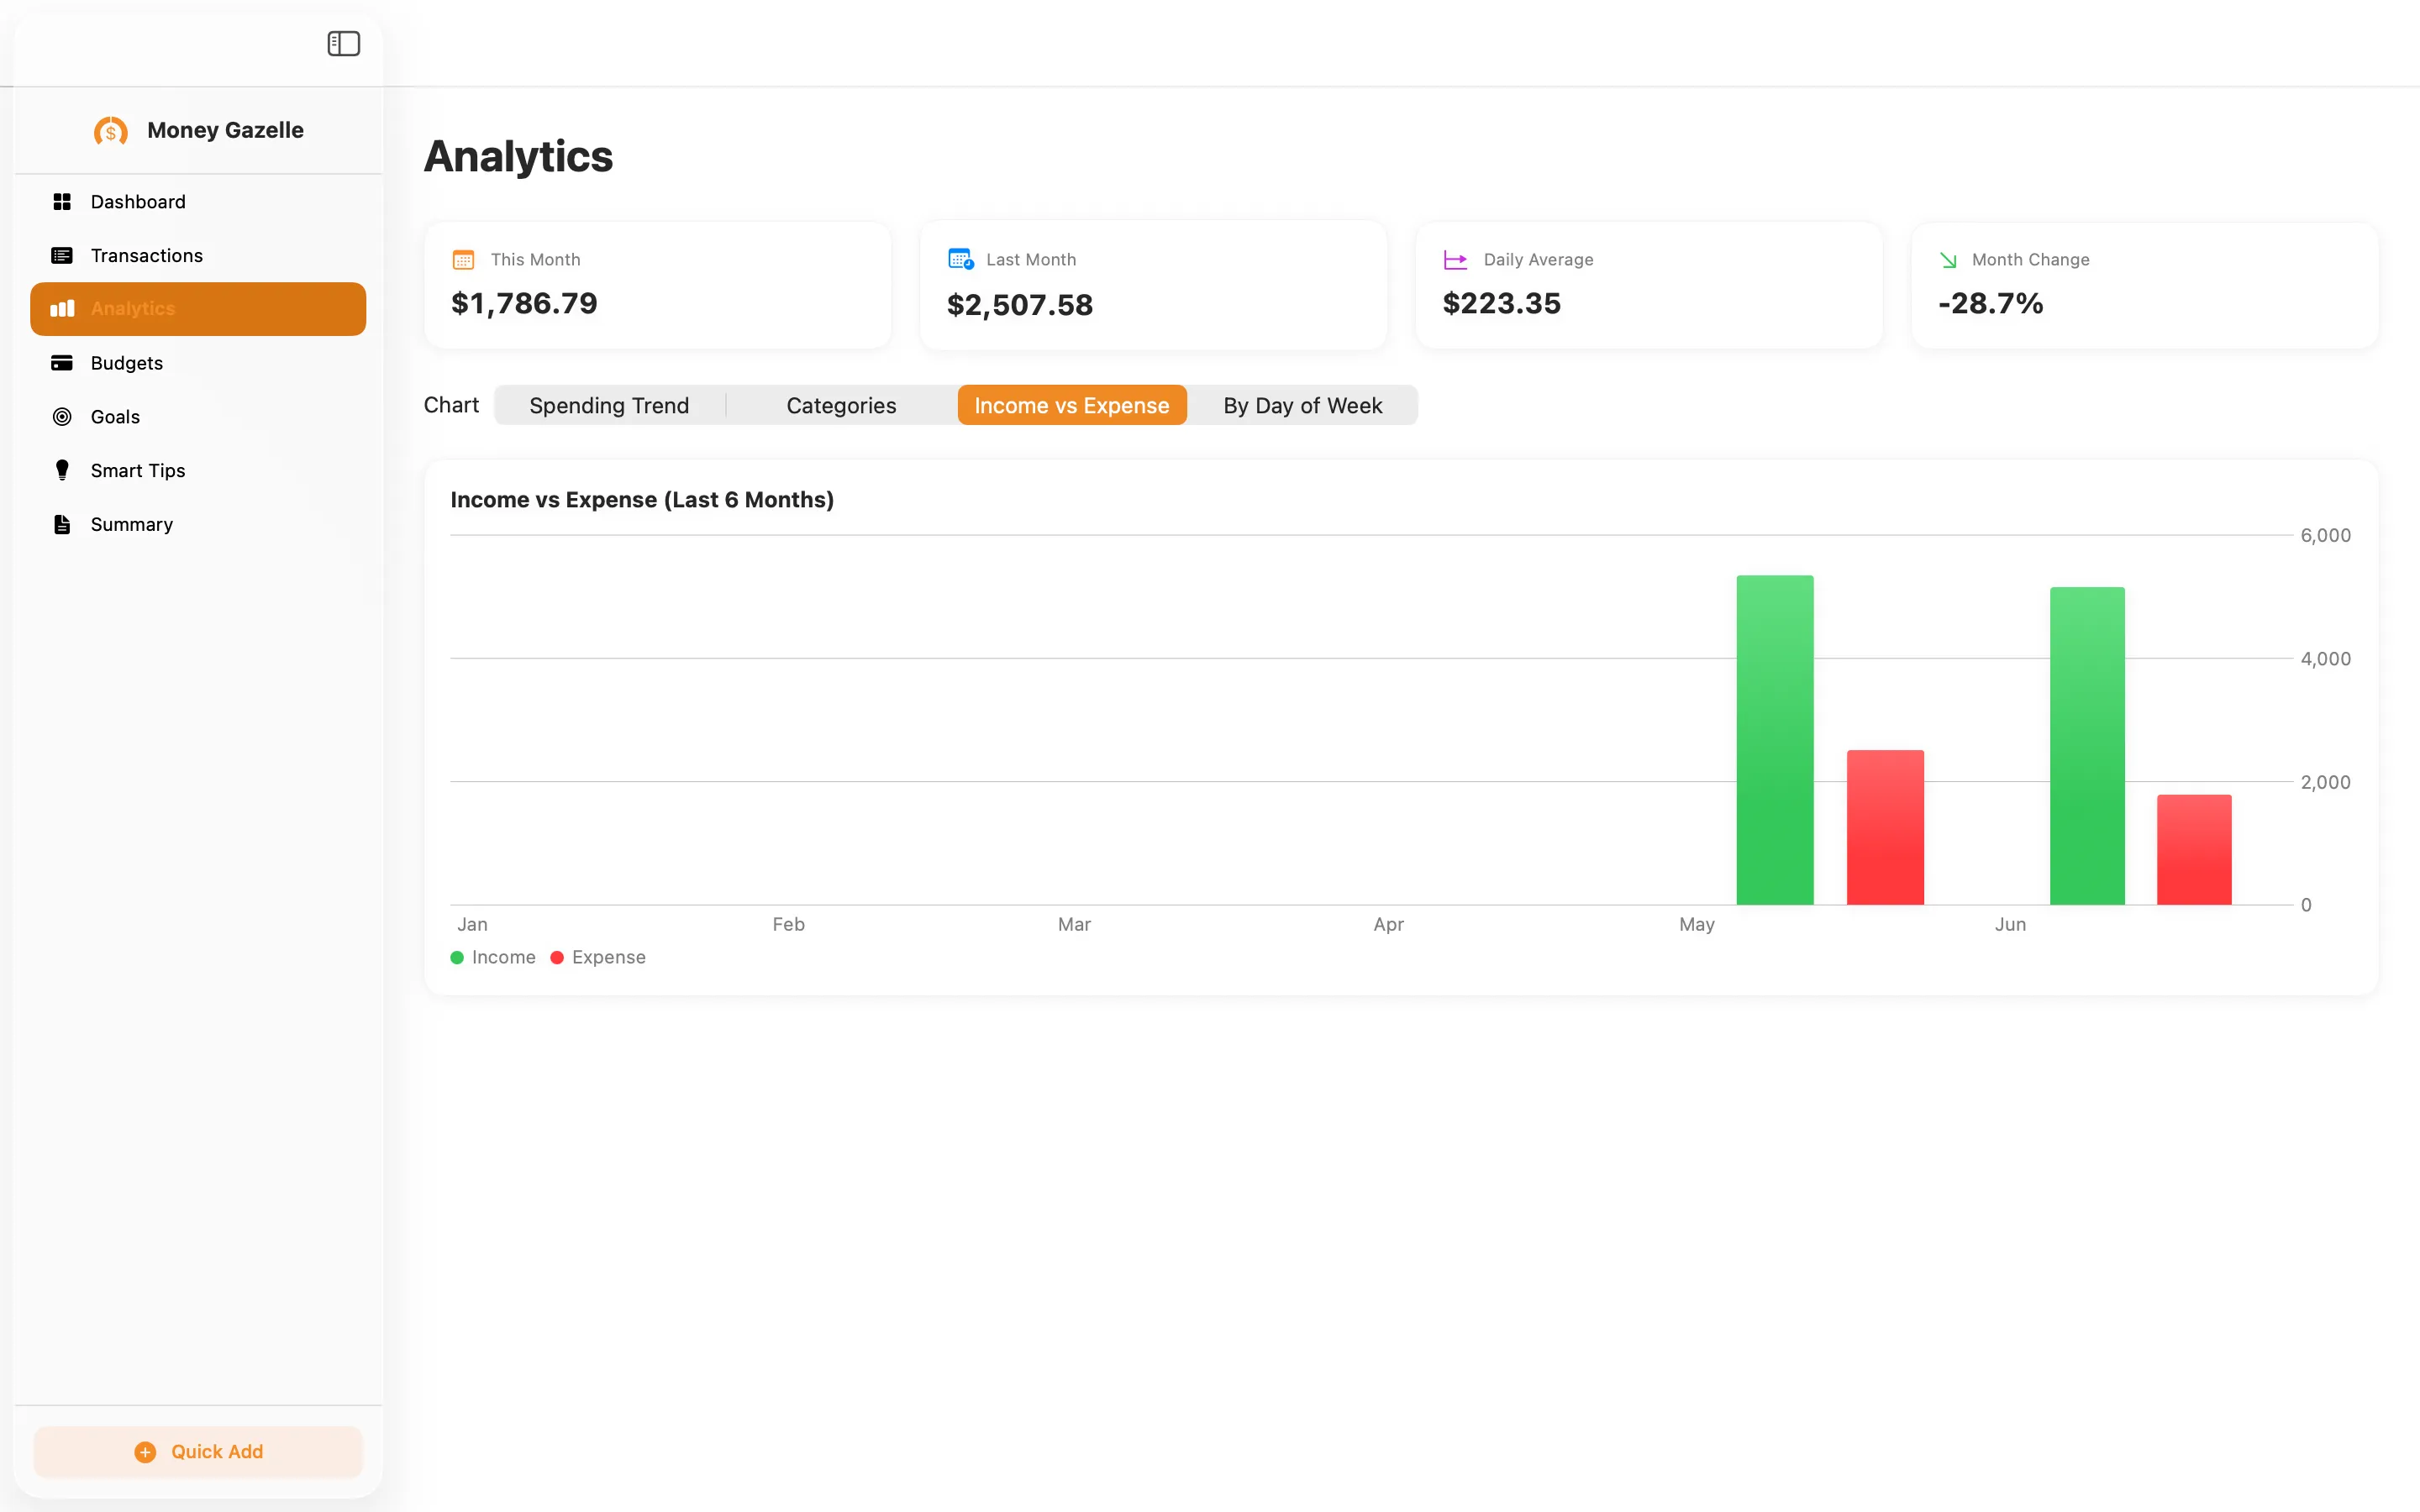Click the Quick Add button
This screenshot has height=1512, width=2420.
[198, 1452]
